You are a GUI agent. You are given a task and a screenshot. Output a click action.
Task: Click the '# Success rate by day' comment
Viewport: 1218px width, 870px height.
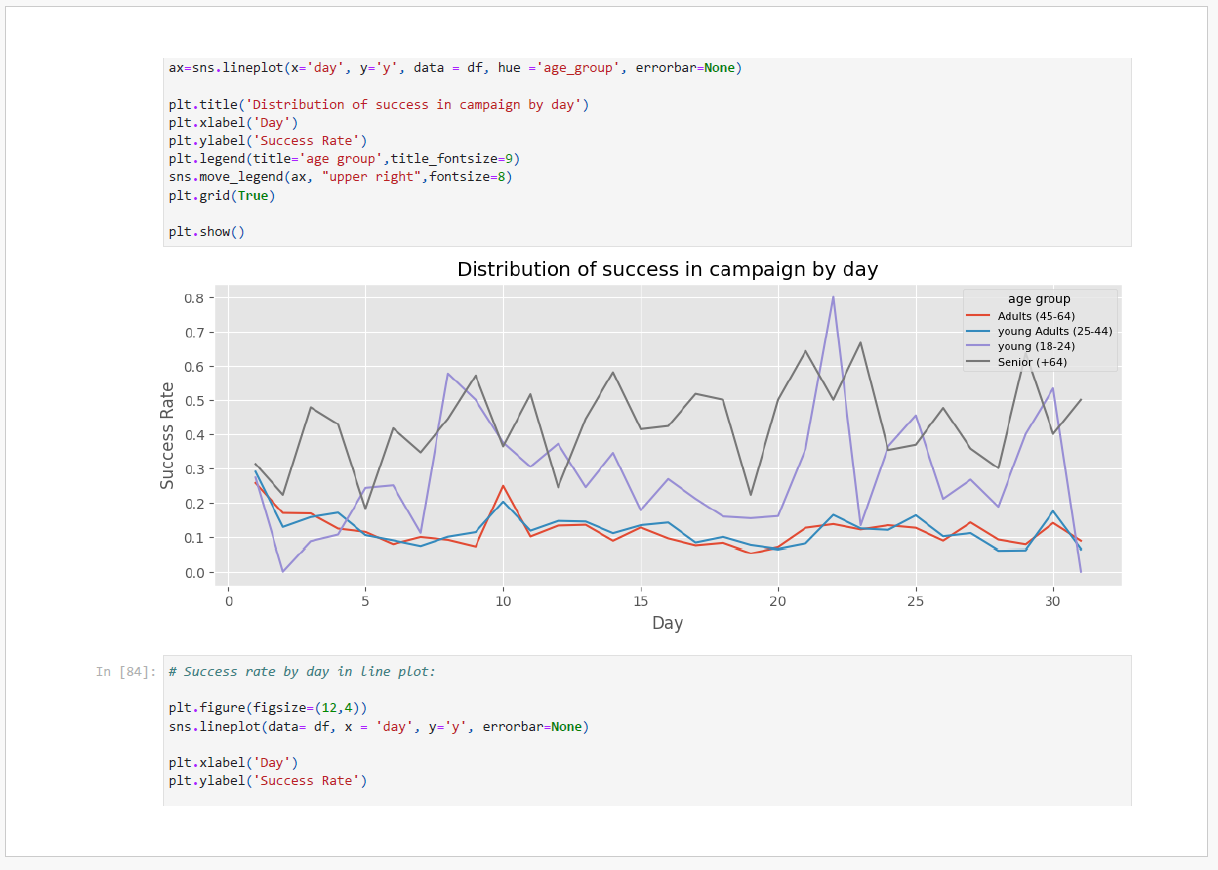(302, 671)
